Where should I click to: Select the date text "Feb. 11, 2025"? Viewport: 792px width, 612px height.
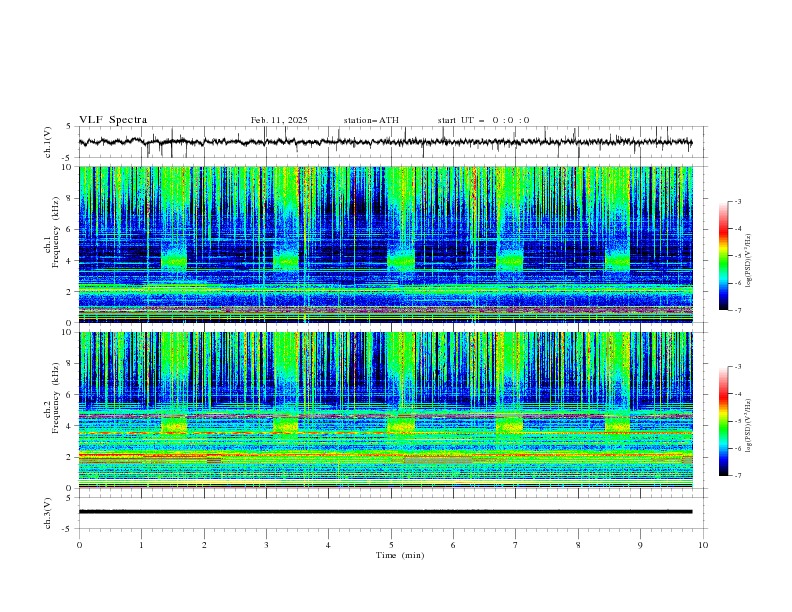pyautogui.click(x=279, y=120)
